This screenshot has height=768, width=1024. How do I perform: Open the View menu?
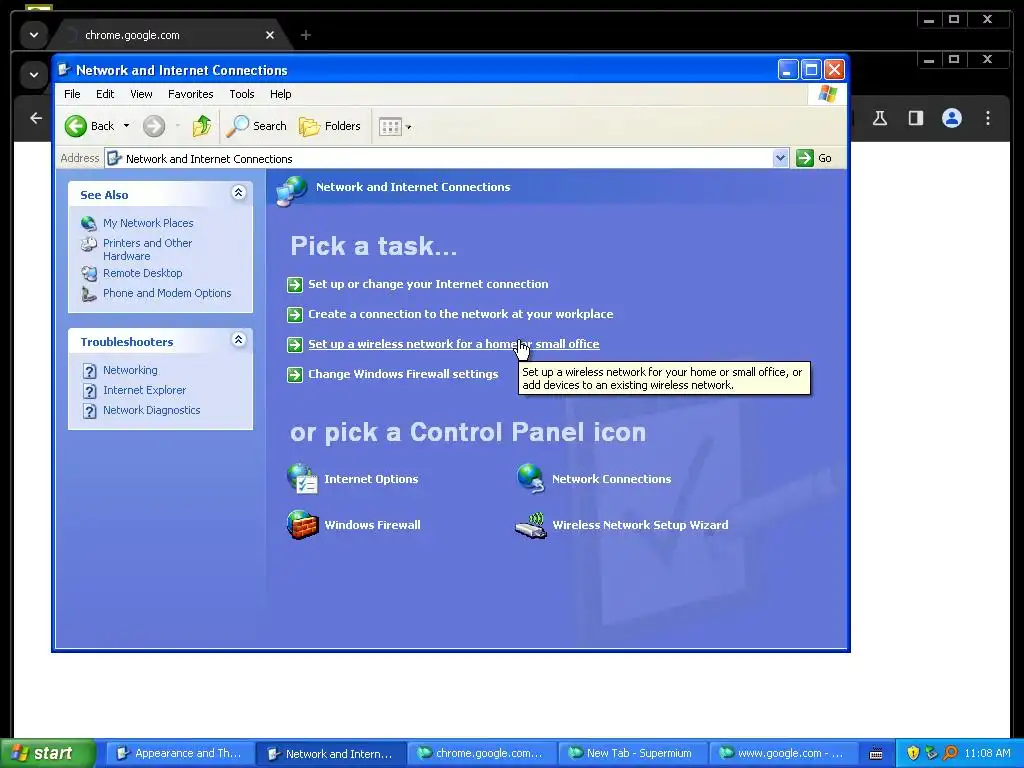point(141,94)
